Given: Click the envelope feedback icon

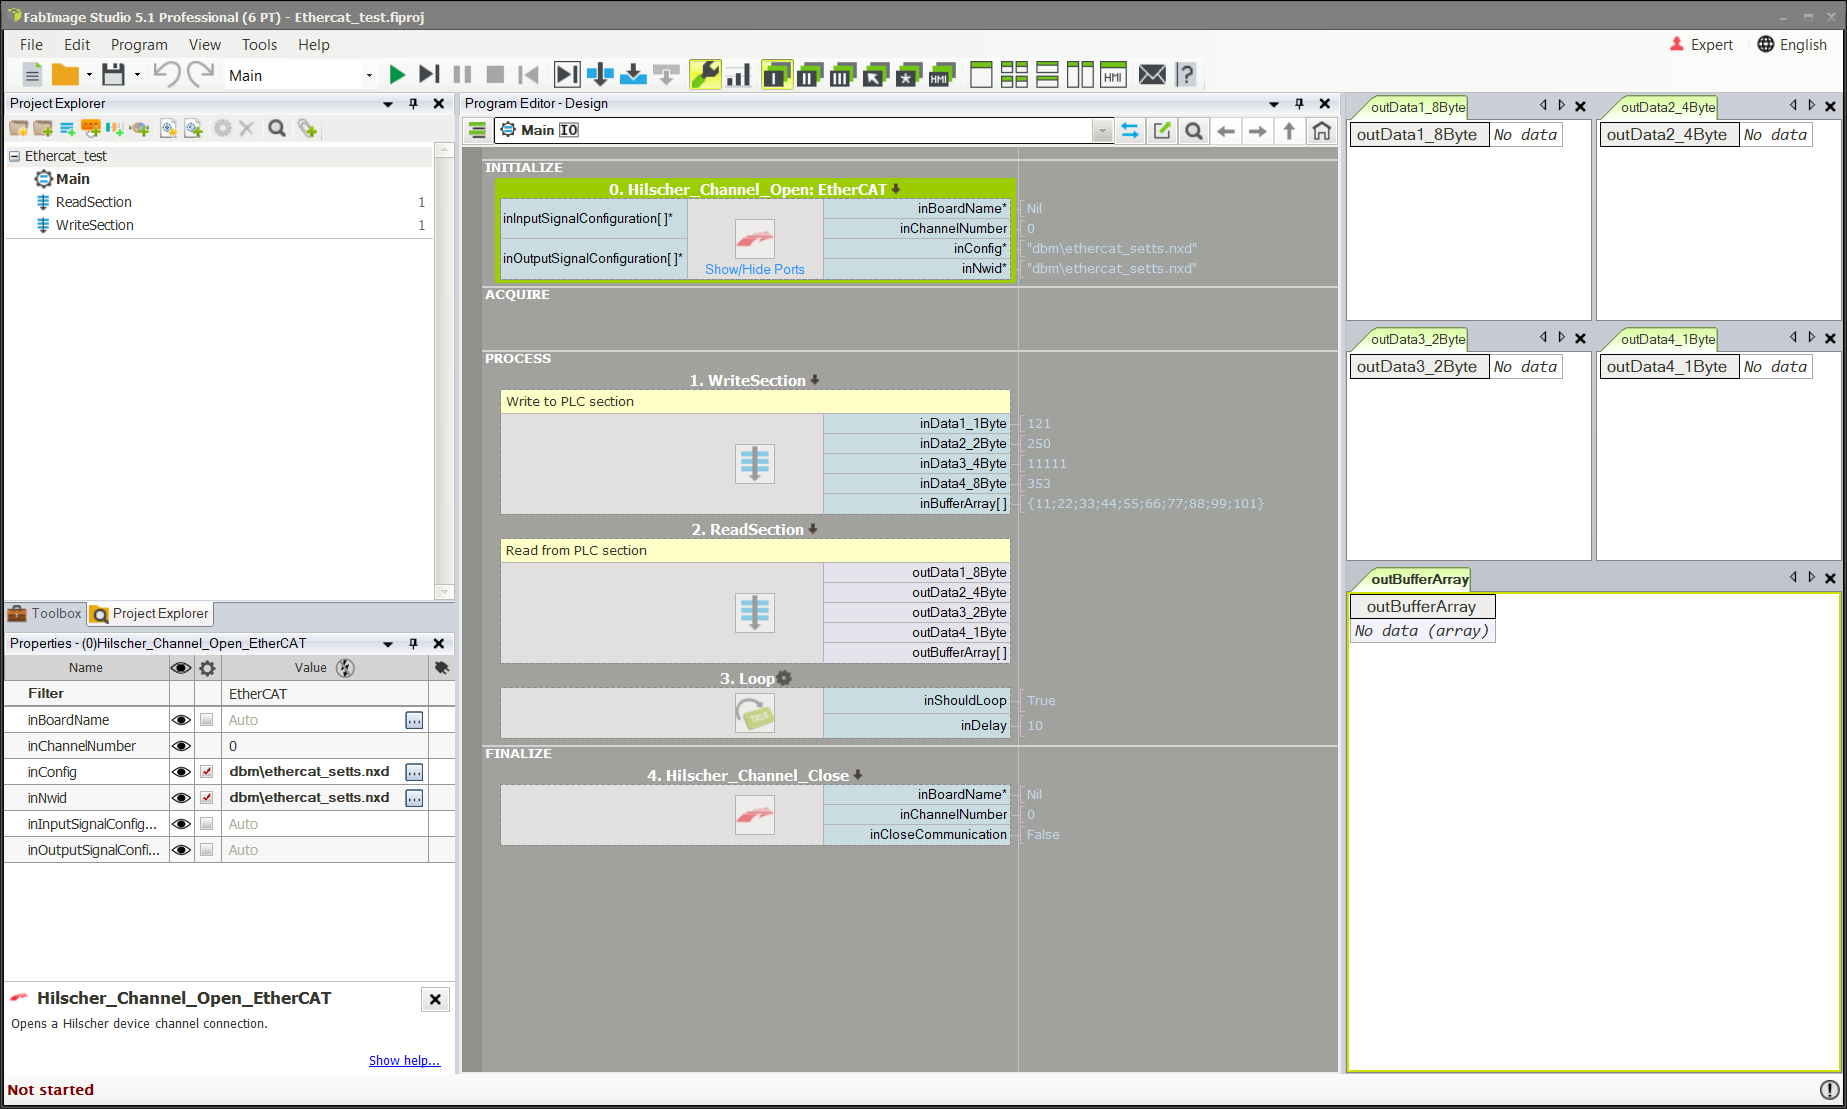Looking at the screenshot, I should click(1152, 75).
